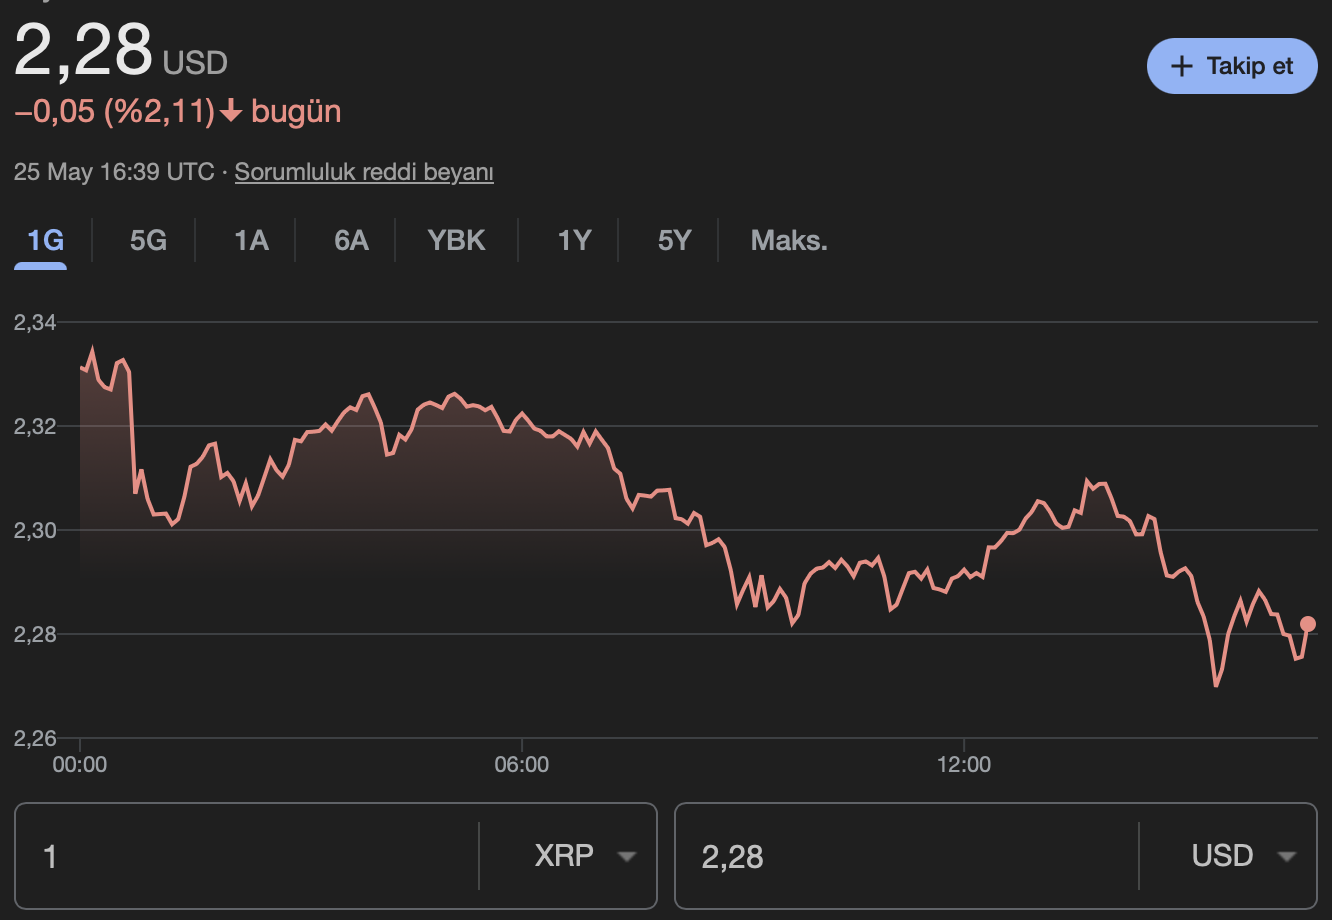The height and width of the screenshot is (920, 1332).
Task: Click the XRP amount input field
Action: tap(247, 856)
